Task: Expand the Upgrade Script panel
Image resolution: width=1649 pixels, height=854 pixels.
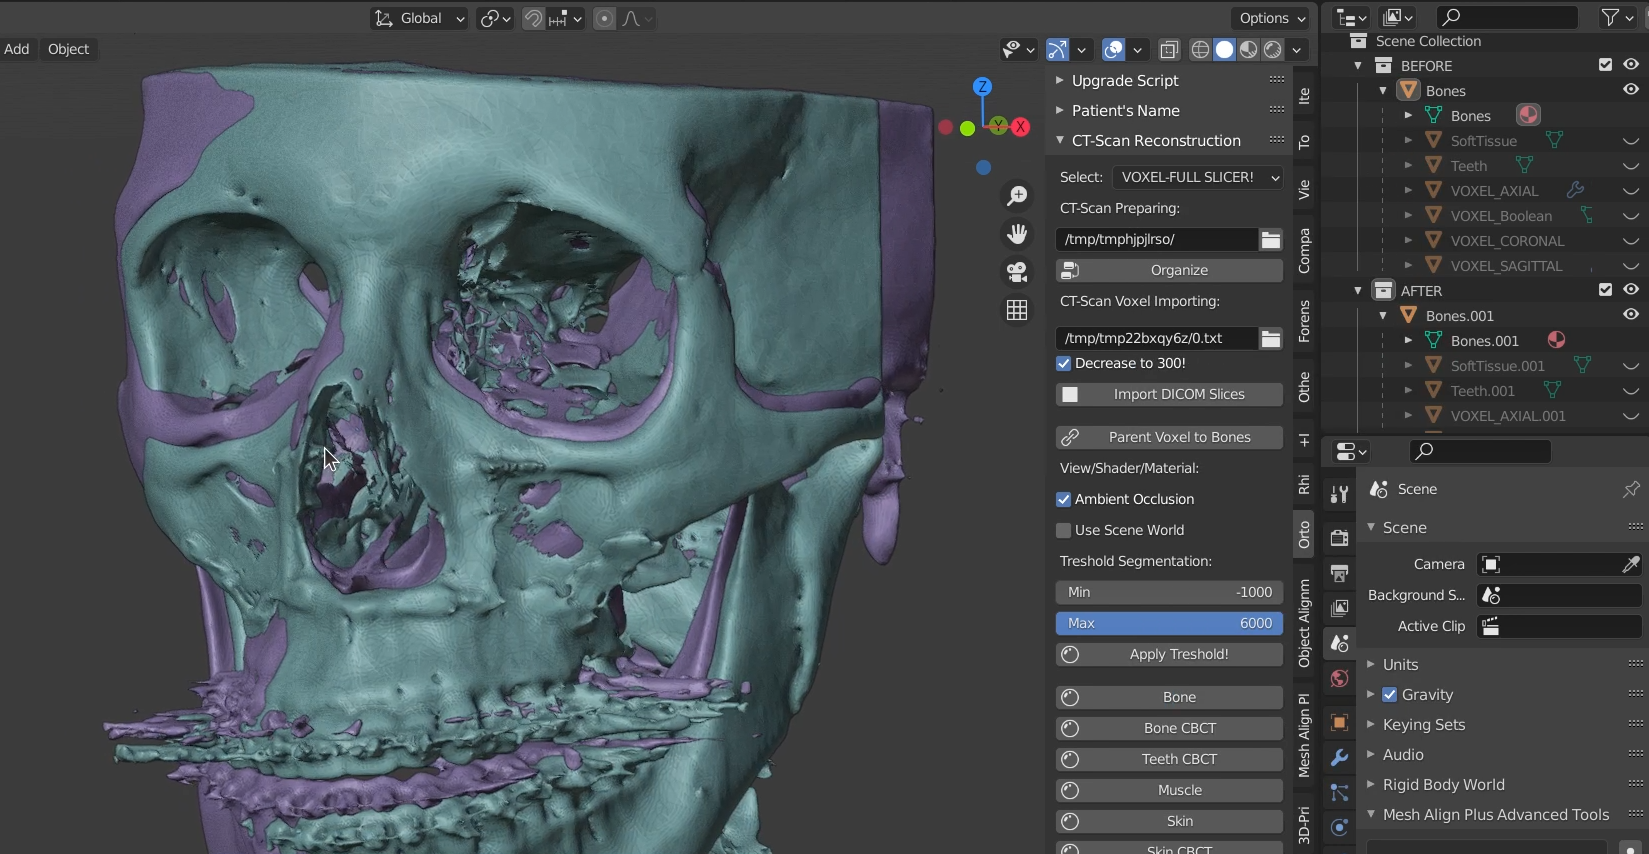Action: 1060,80
